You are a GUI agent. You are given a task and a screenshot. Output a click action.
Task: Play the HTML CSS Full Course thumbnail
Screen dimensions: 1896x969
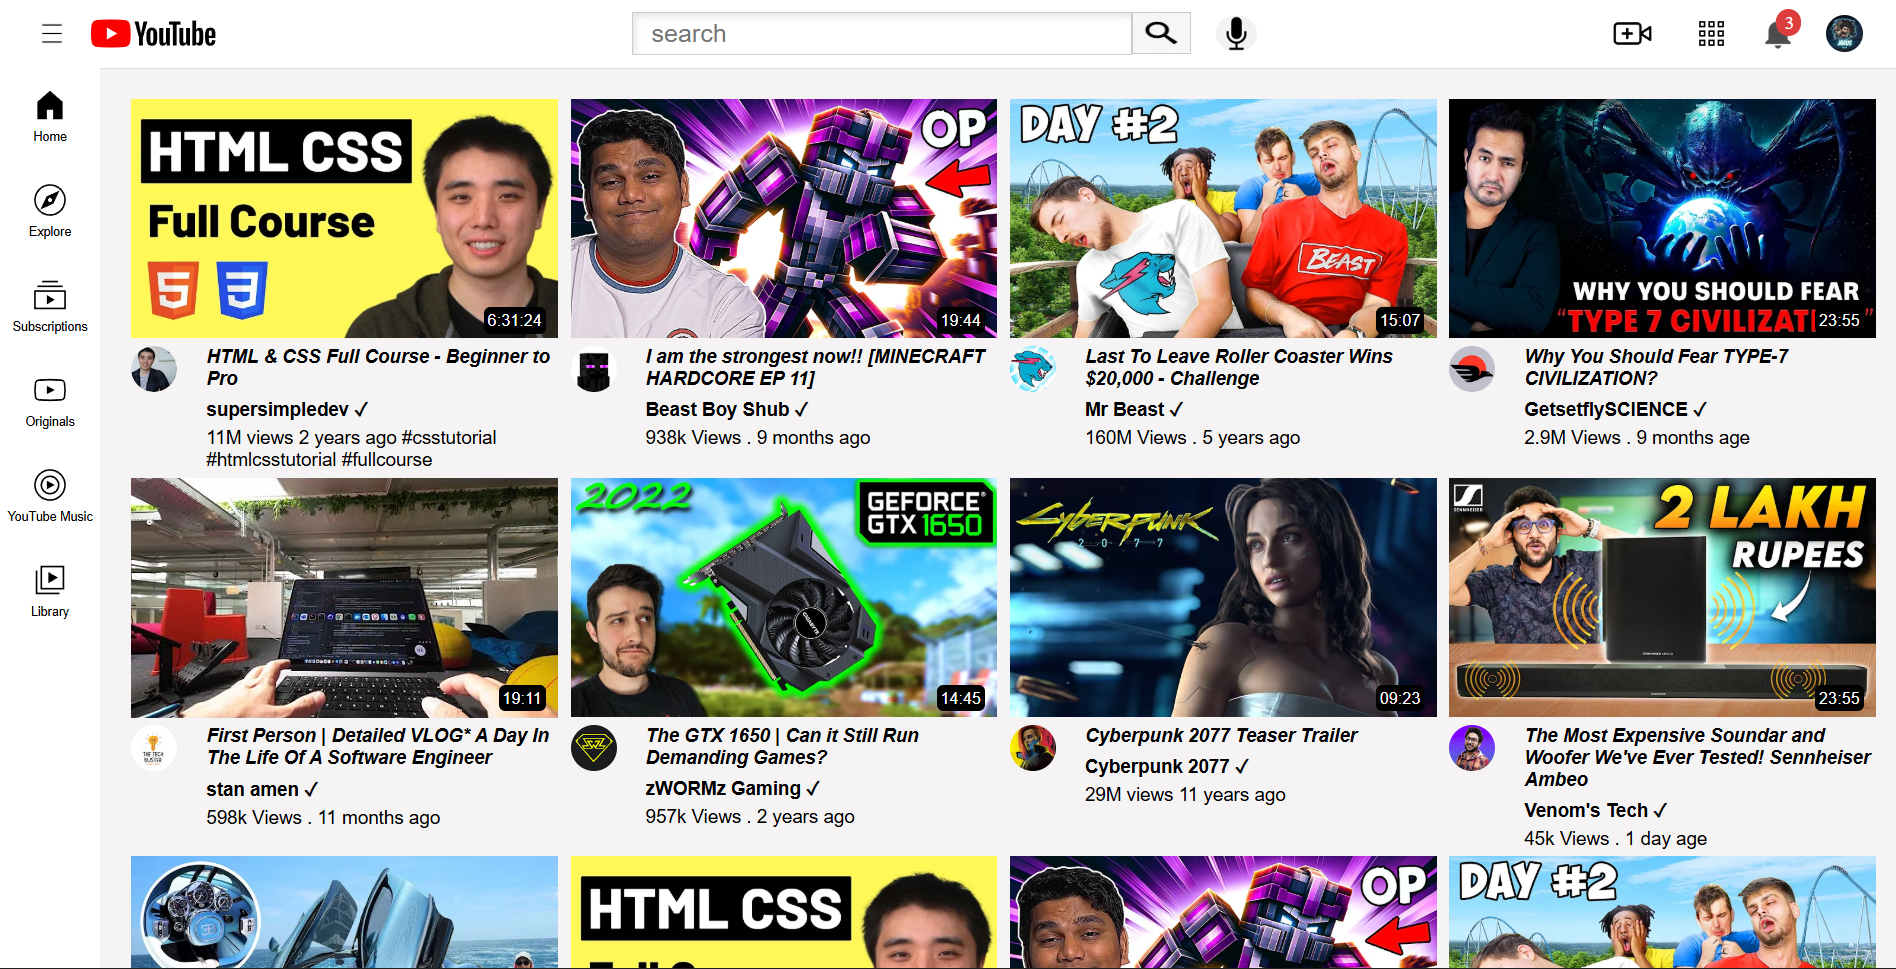coord(344,218)
